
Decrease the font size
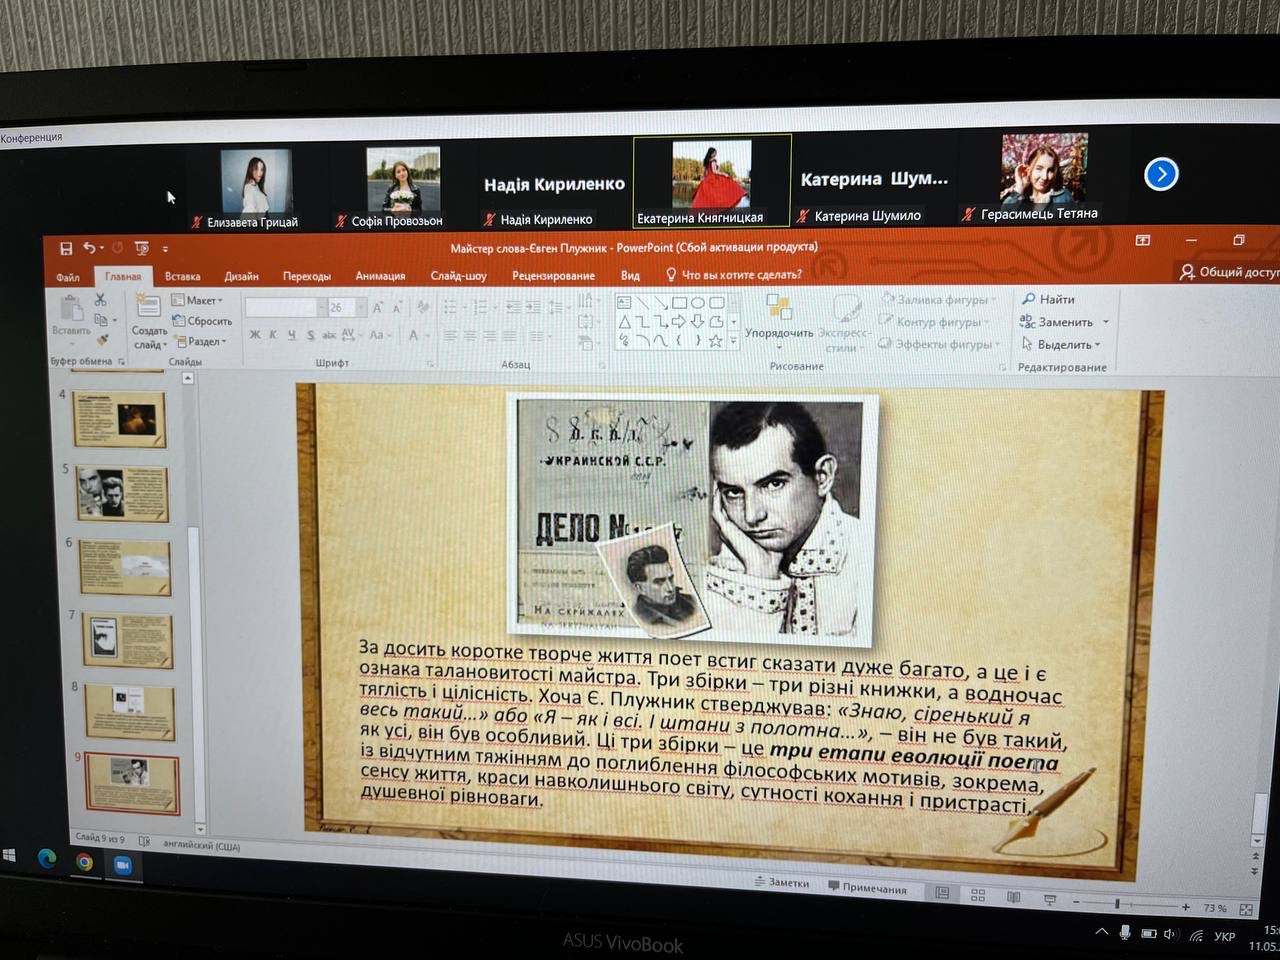(396, 308)
